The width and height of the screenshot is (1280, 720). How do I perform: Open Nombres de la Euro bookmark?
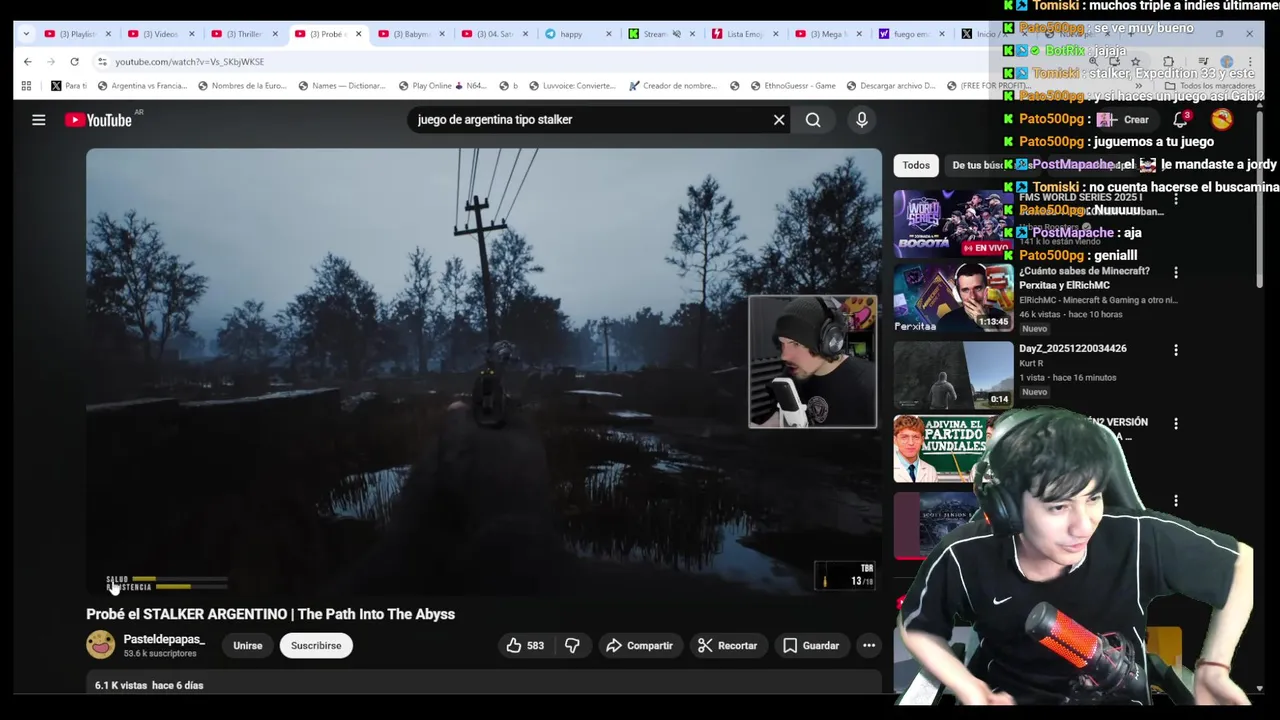pos(242,86)
